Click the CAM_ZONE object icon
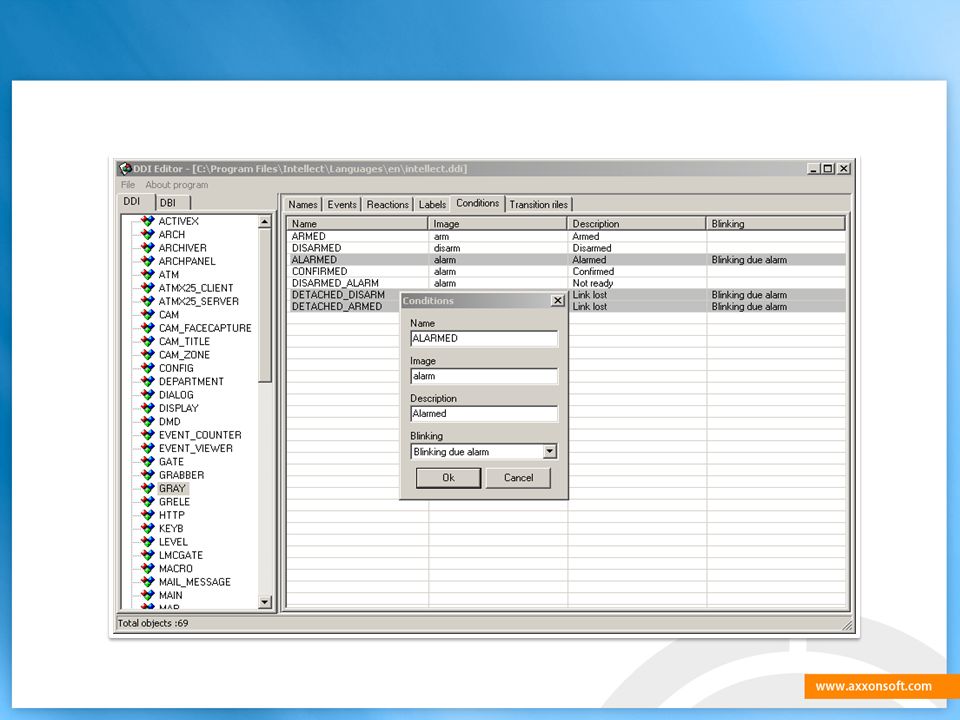 [148, 355]
